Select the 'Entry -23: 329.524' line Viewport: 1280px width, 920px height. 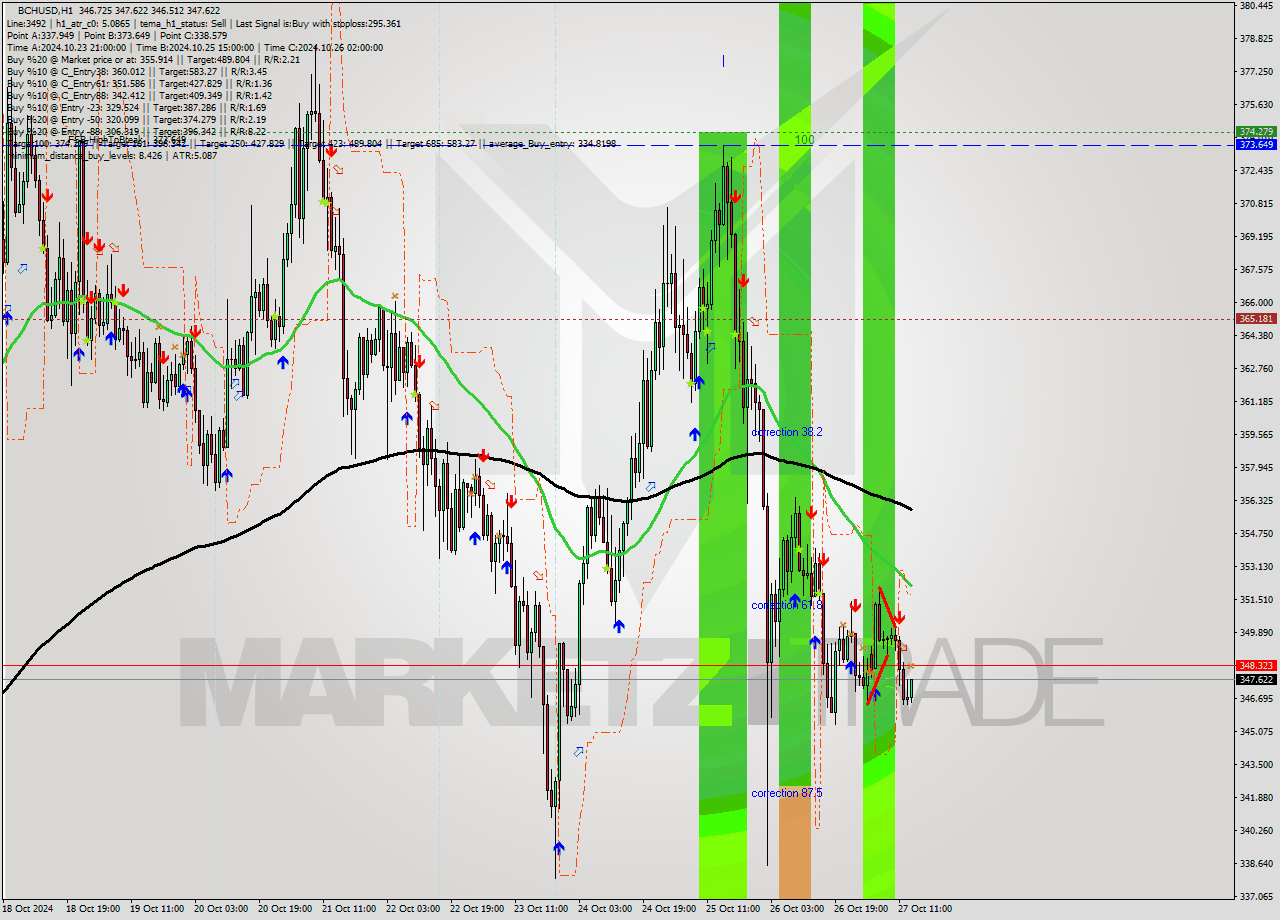point(136,107)
